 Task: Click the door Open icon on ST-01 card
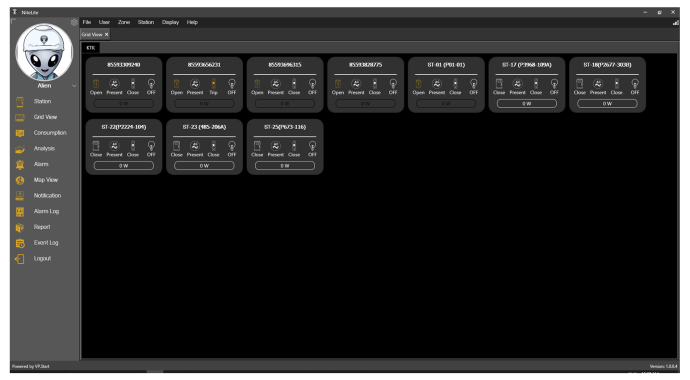[x=418, y=84]
